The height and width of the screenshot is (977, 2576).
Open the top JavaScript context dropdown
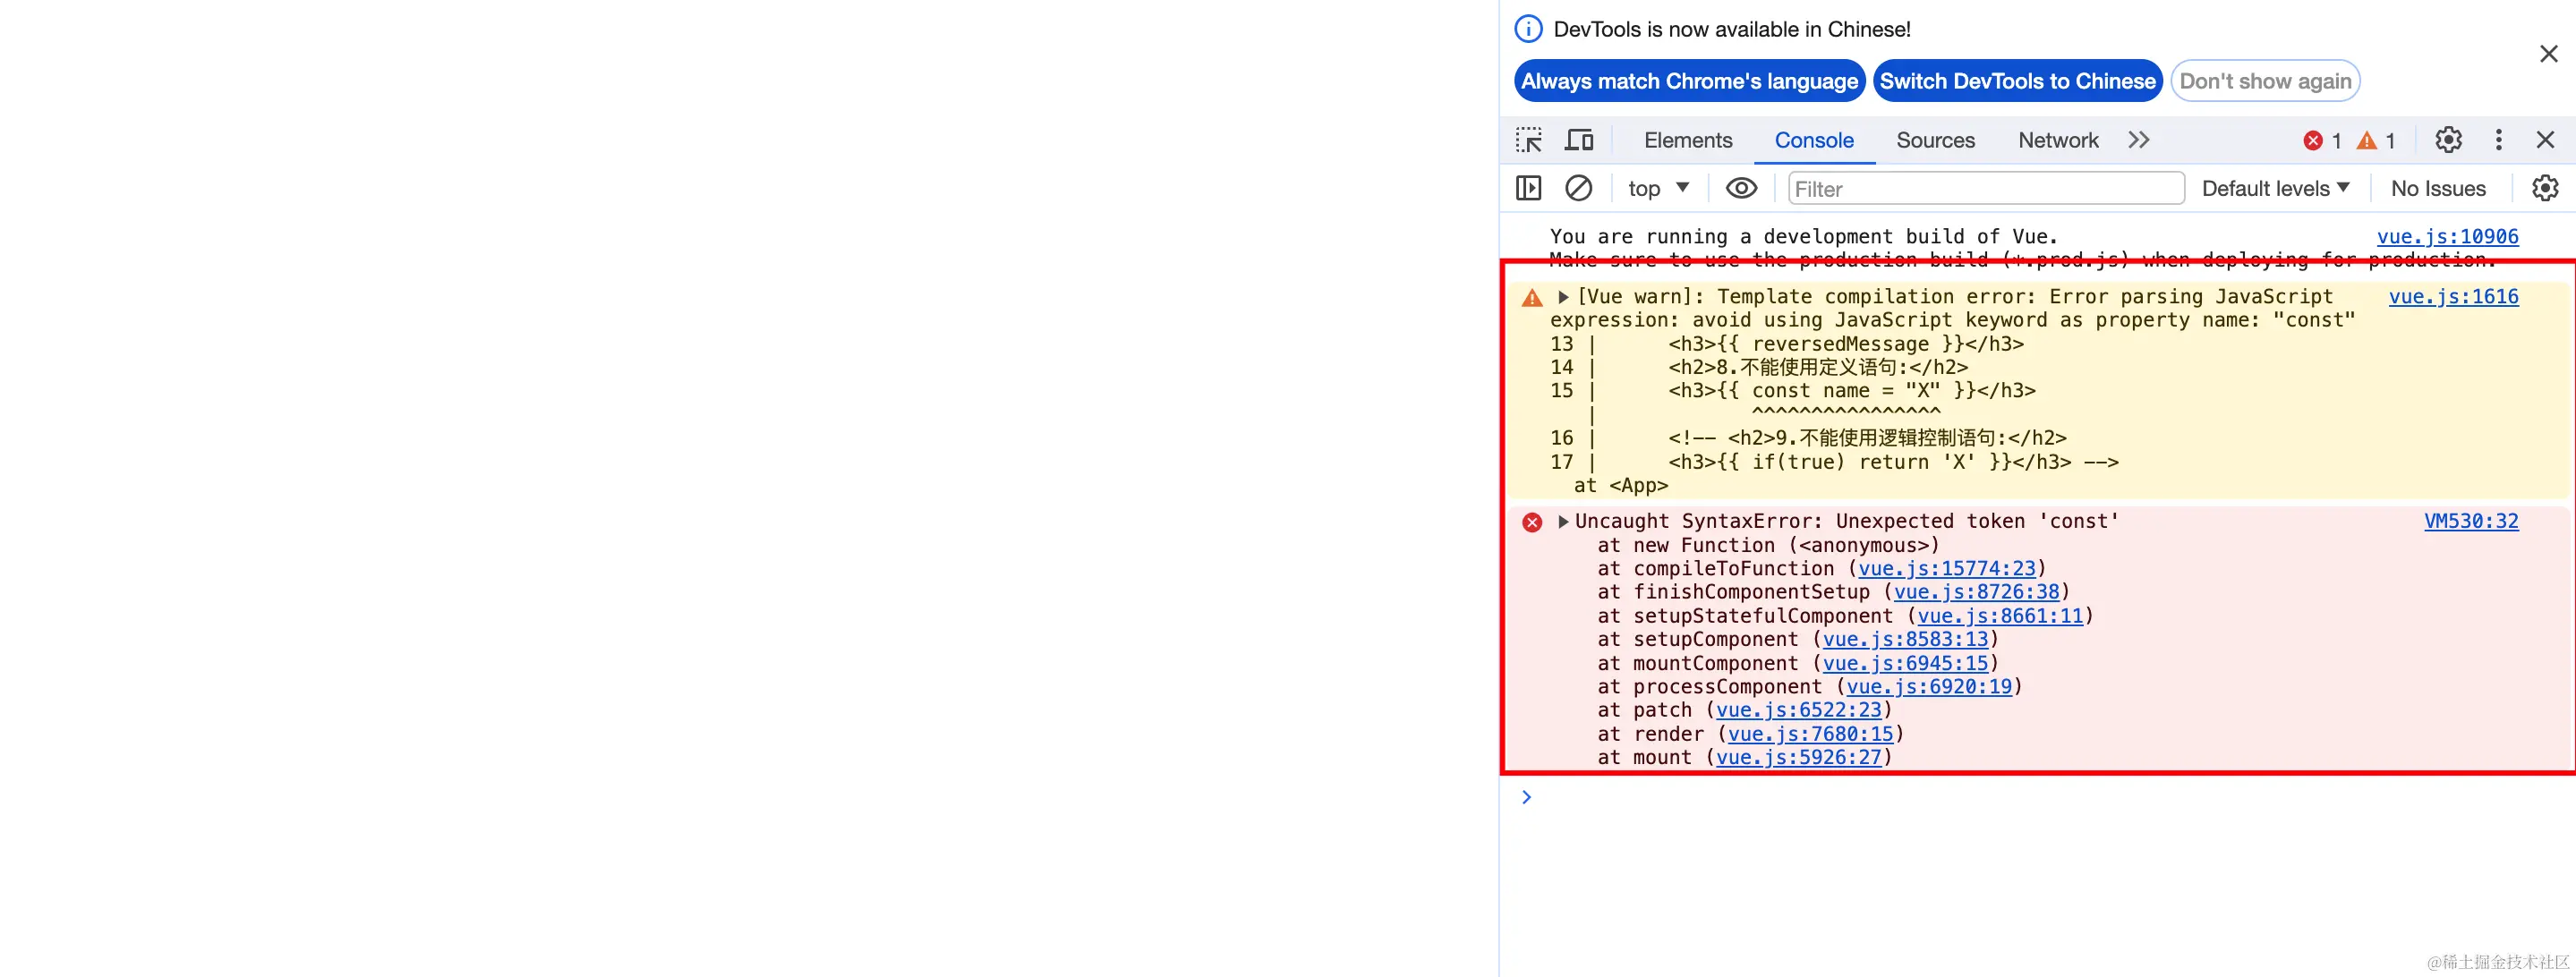pos(1658,188)
